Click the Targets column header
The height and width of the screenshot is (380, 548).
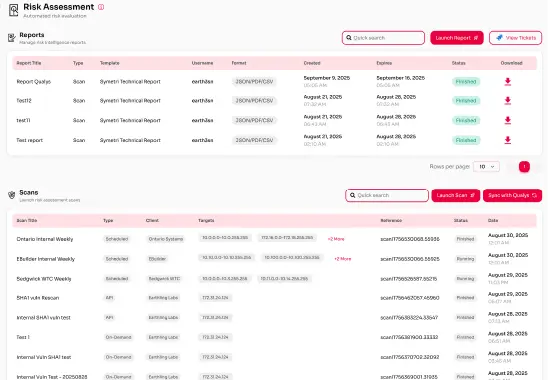click(x=206, y=221)
